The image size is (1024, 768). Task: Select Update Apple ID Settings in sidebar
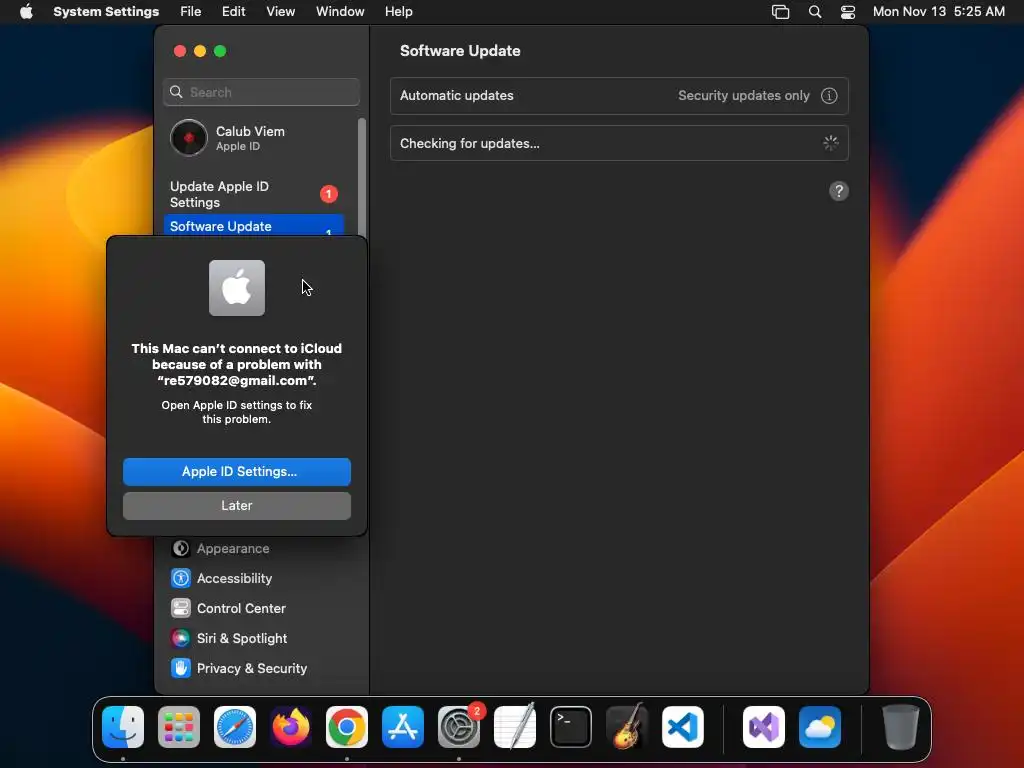pyautogui.click(x=253, y=194)
